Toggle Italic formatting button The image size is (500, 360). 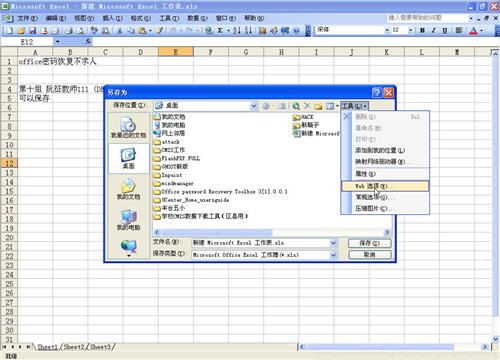coord(434,30)
